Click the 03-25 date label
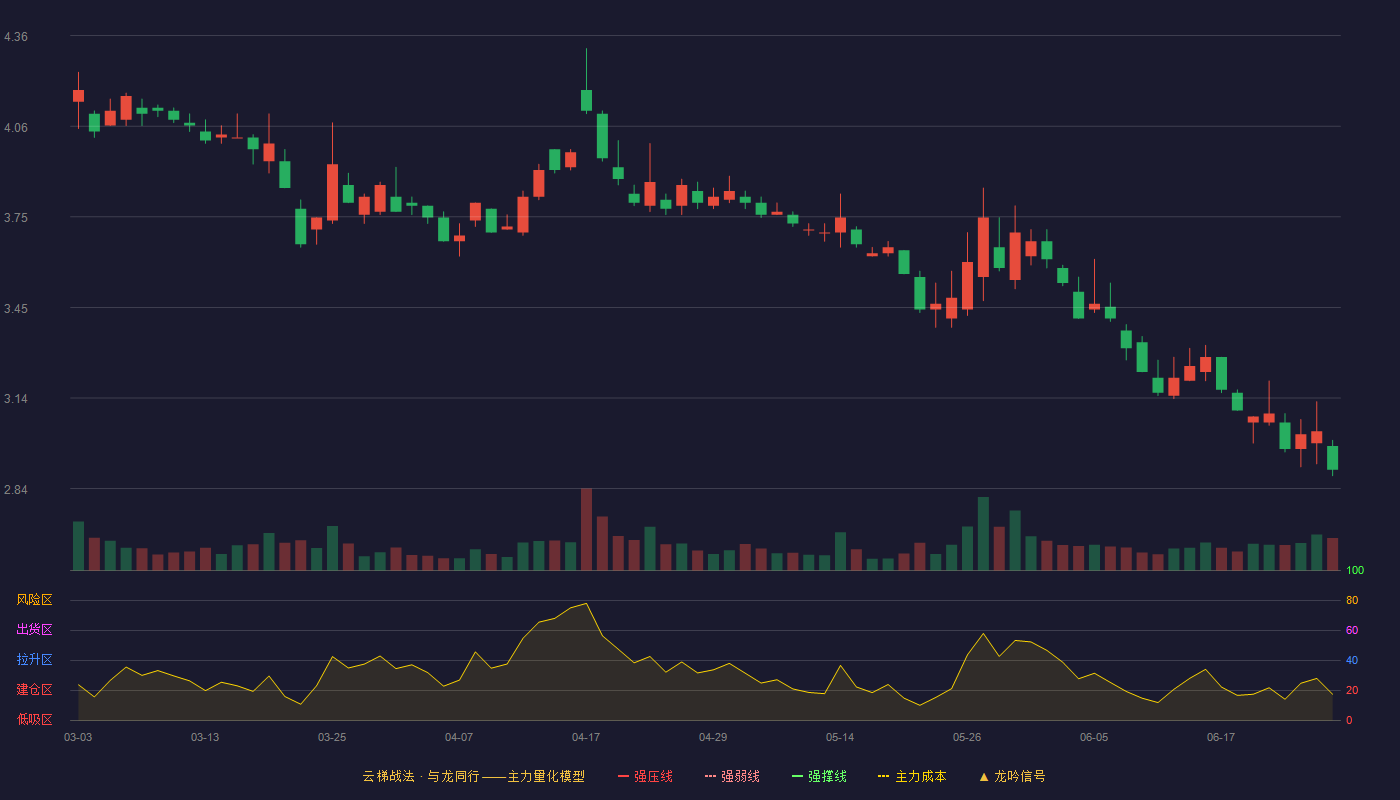This screenshot has height=800, width=1400. point(332,737)
